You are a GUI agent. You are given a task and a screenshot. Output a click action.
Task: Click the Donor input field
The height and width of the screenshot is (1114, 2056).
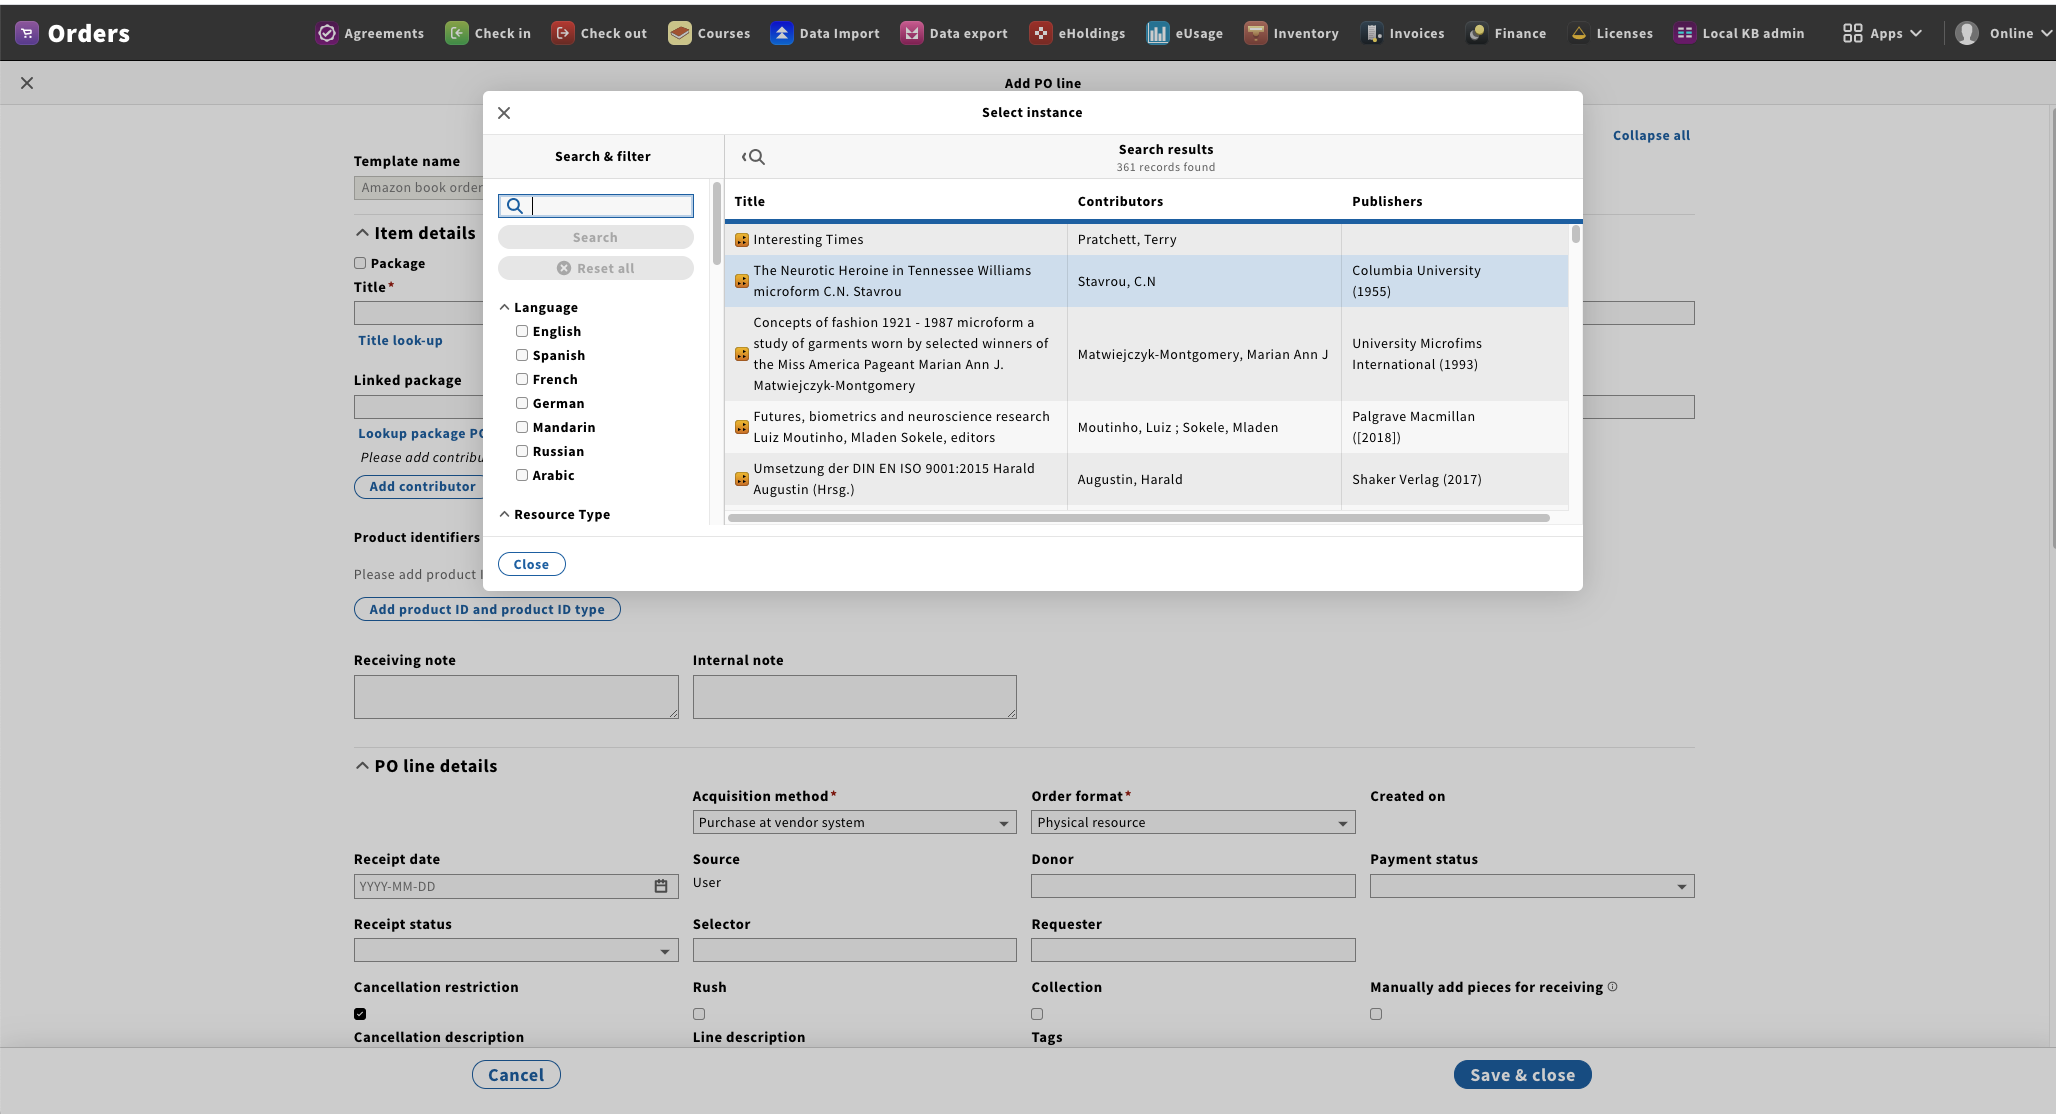coord(1193,886)
